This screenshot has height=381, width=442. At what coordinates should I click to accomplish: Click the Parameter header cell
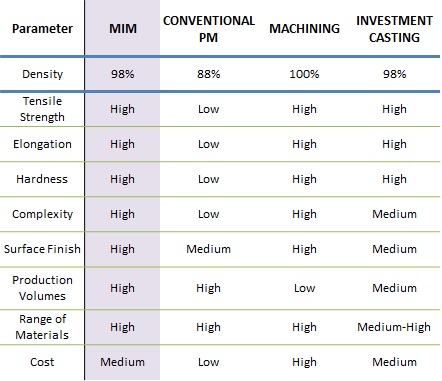tap(42, 28)
